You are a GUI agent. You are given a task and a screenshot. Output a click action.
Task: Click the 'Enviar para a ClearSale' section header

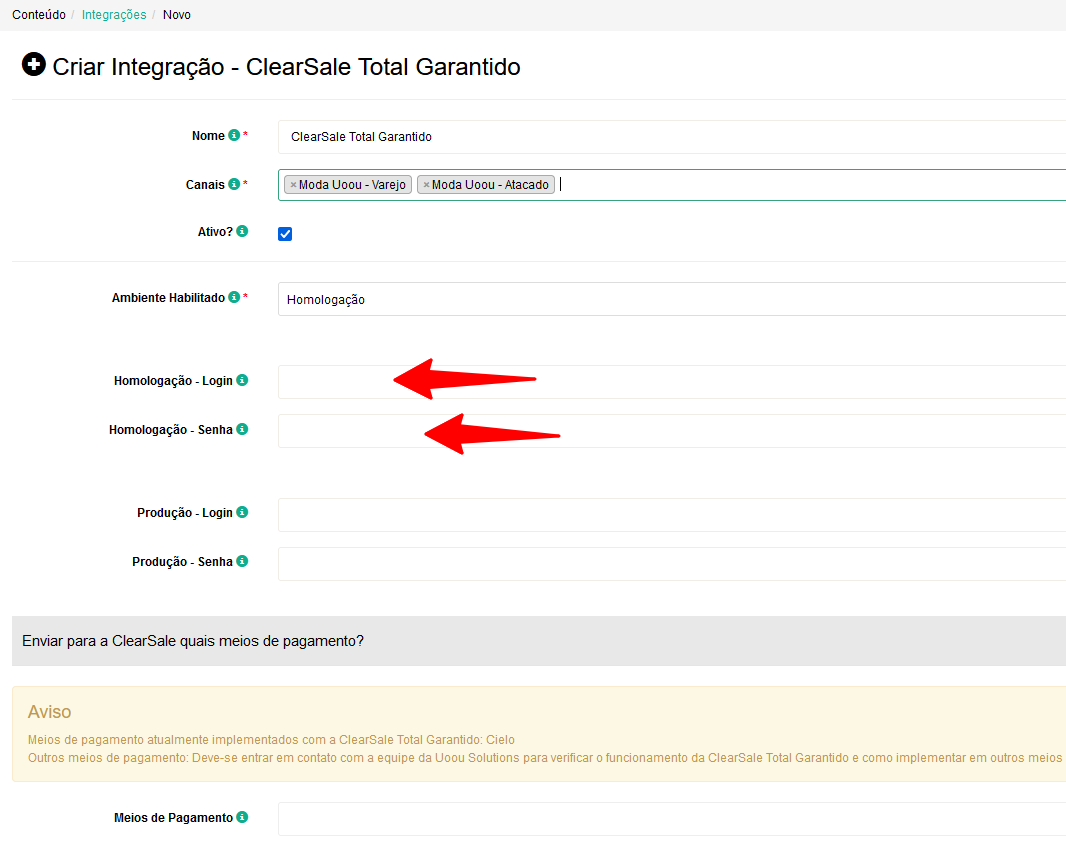pos(538,641)
